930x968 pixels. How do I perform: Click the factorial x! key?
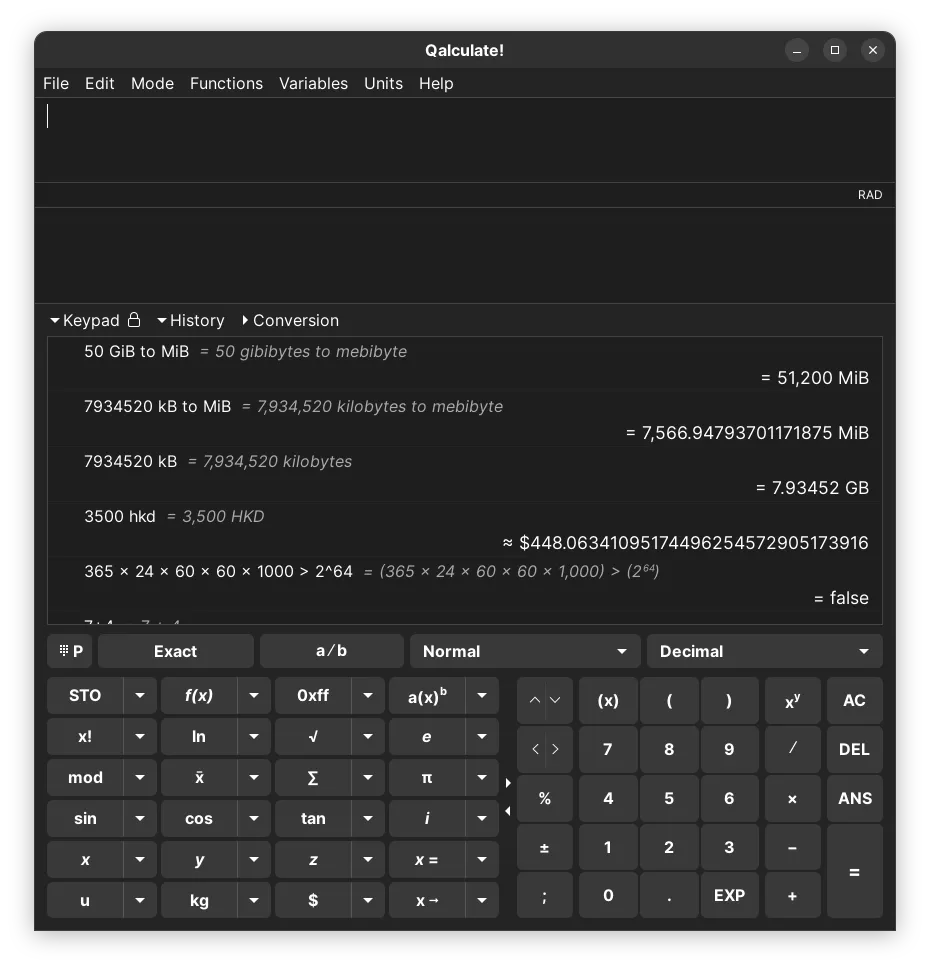coord(85,736)
